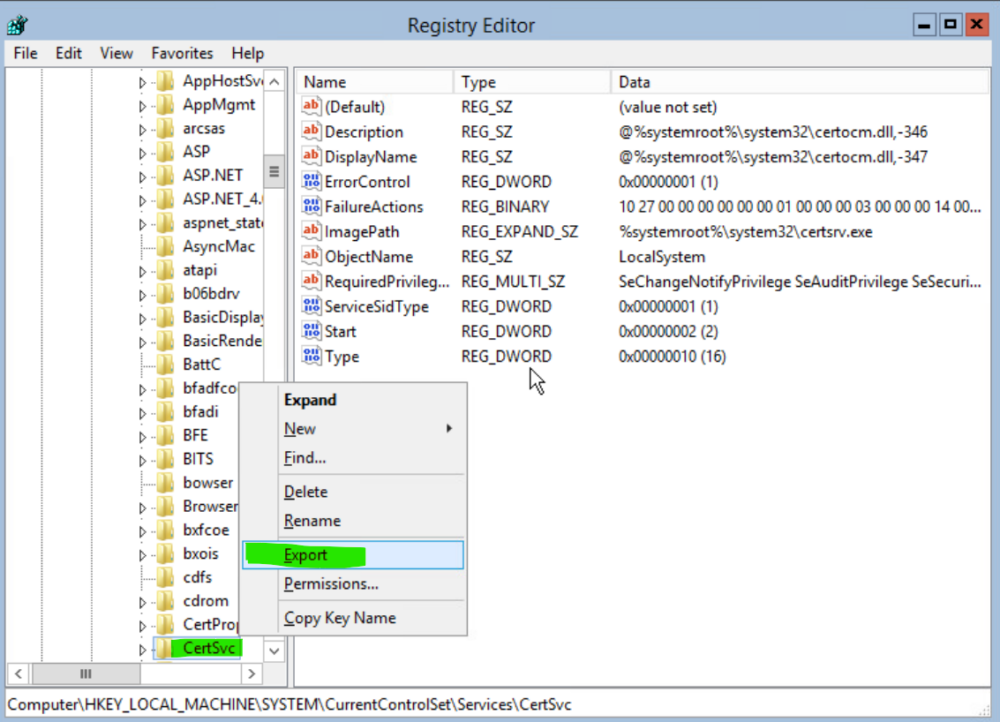Click the string icon beside (Default) value

pyautogui.click(x=309, y=106)
